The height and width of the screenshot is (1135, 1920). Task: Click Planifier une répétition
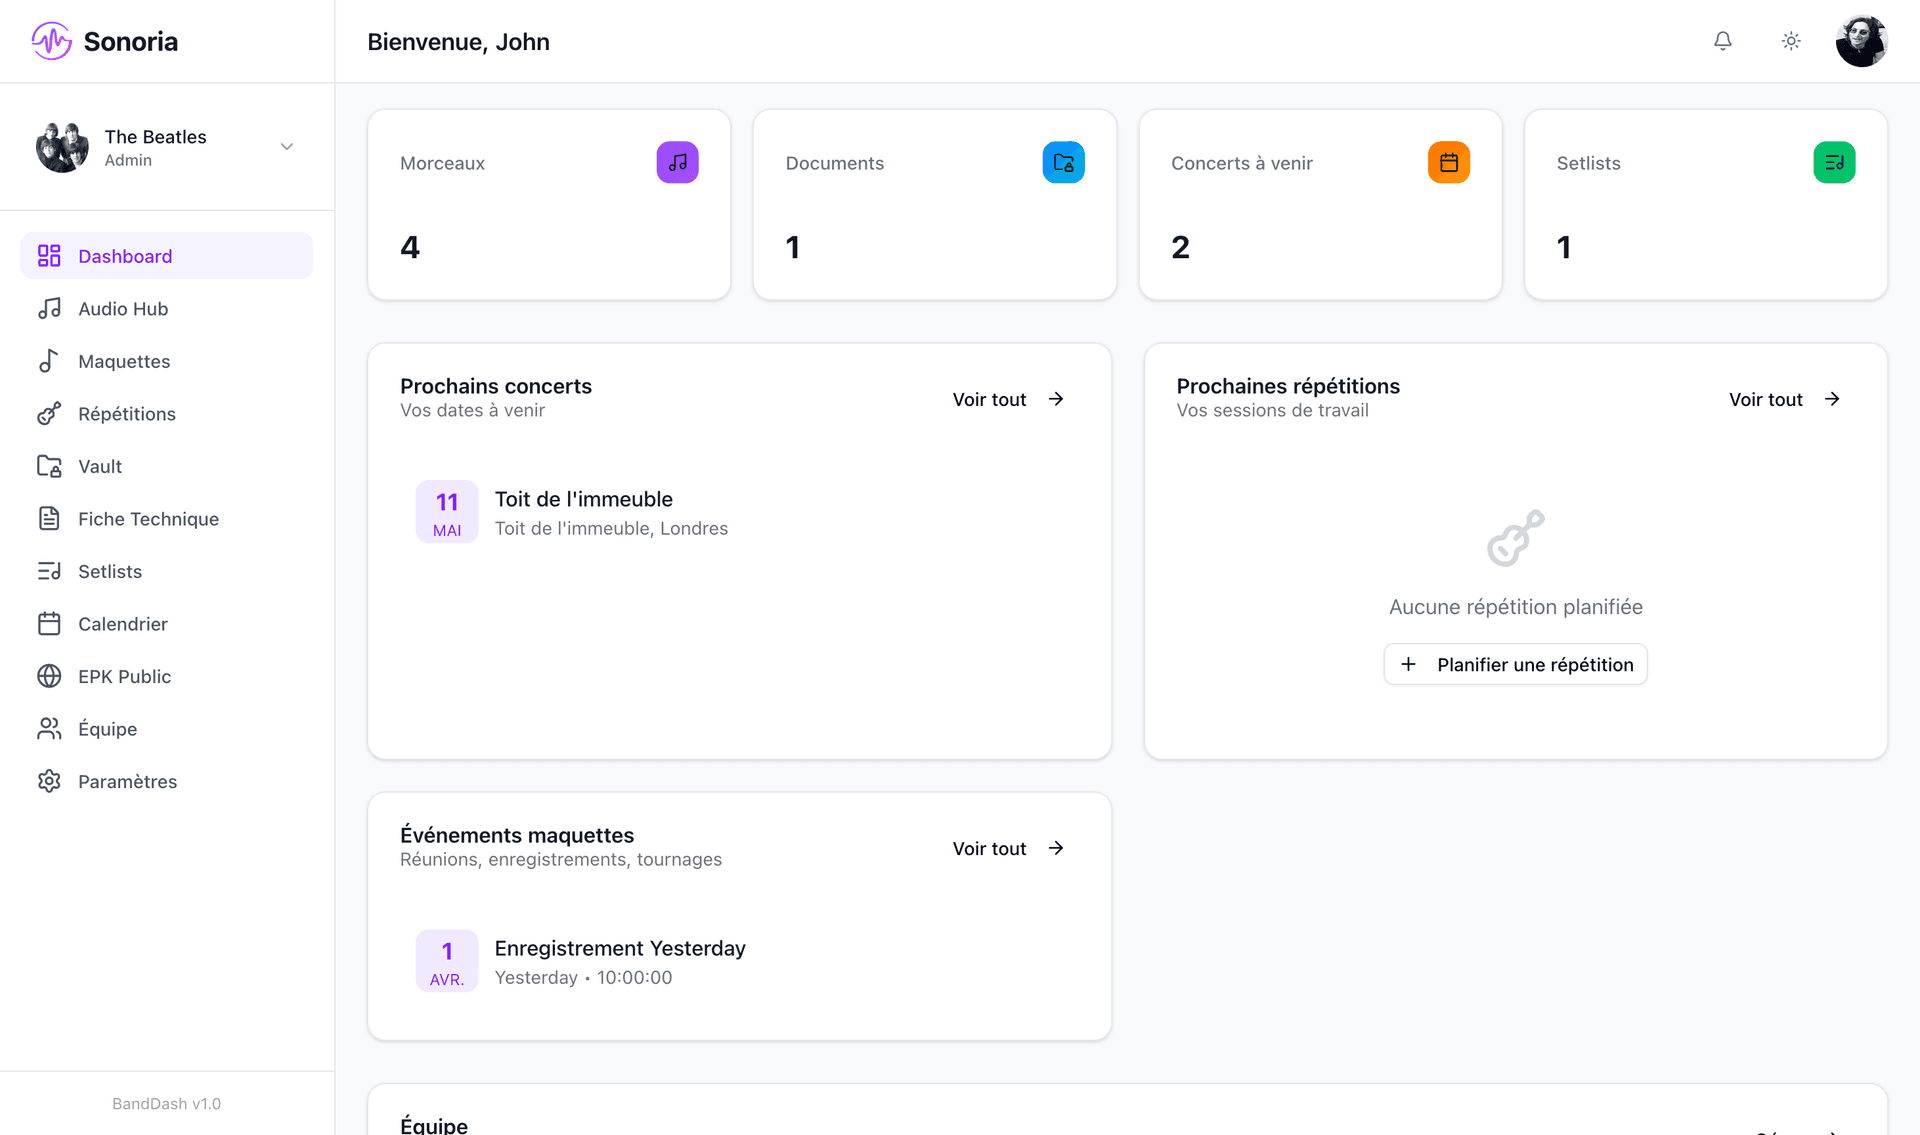(x=1514, y=664)
